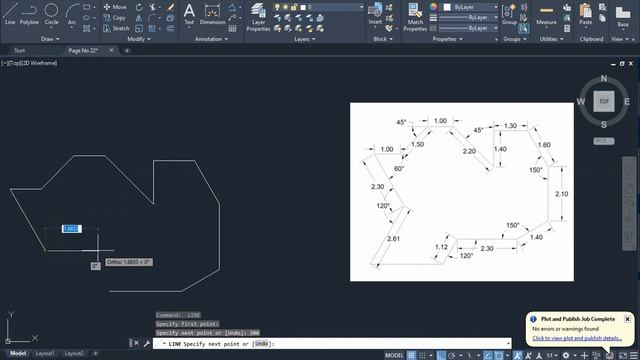Toggle layer lock icon in layer dropdown
The height and width of the screenshot is (360, 640).
click(x=294, y=7)
